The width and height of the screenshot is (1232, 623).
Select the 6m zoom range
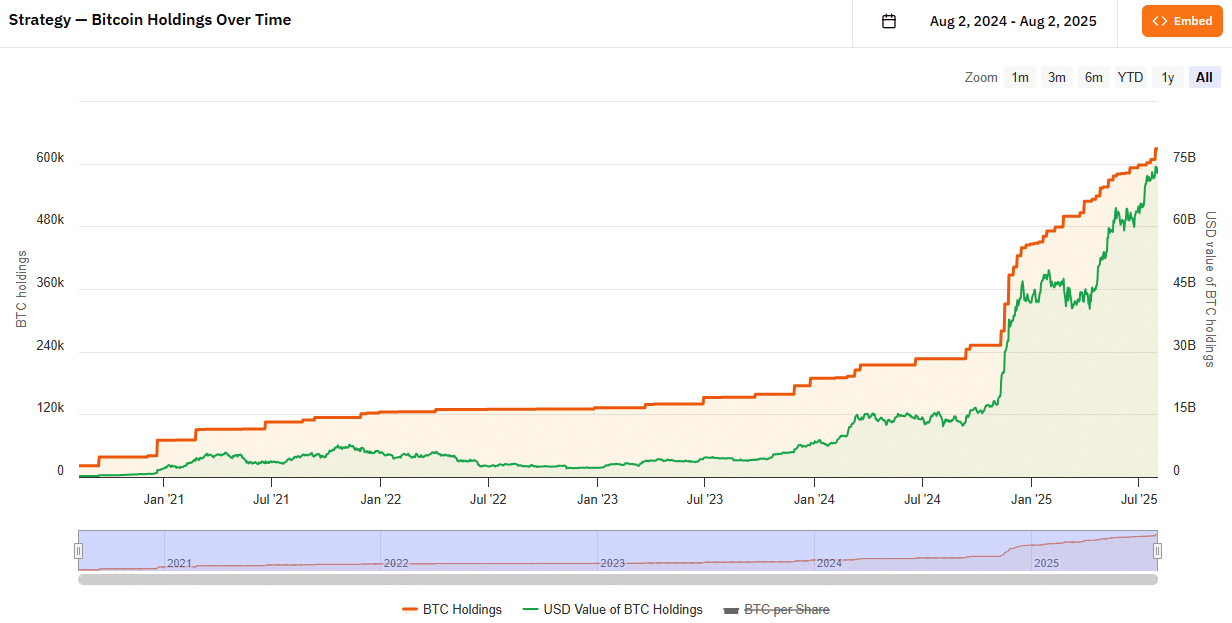[1094, 77]
